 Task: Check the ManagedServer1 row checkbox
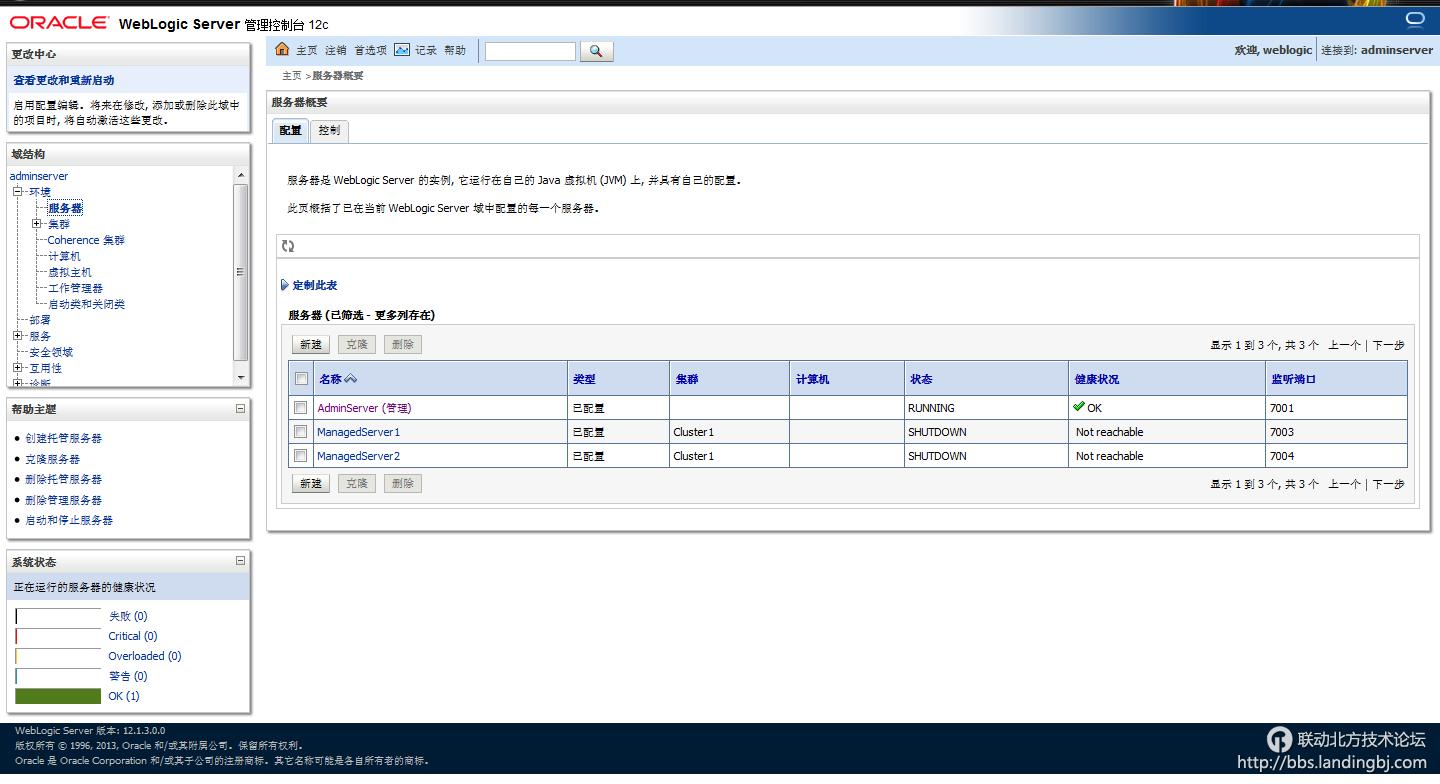(x=300, y=432)
